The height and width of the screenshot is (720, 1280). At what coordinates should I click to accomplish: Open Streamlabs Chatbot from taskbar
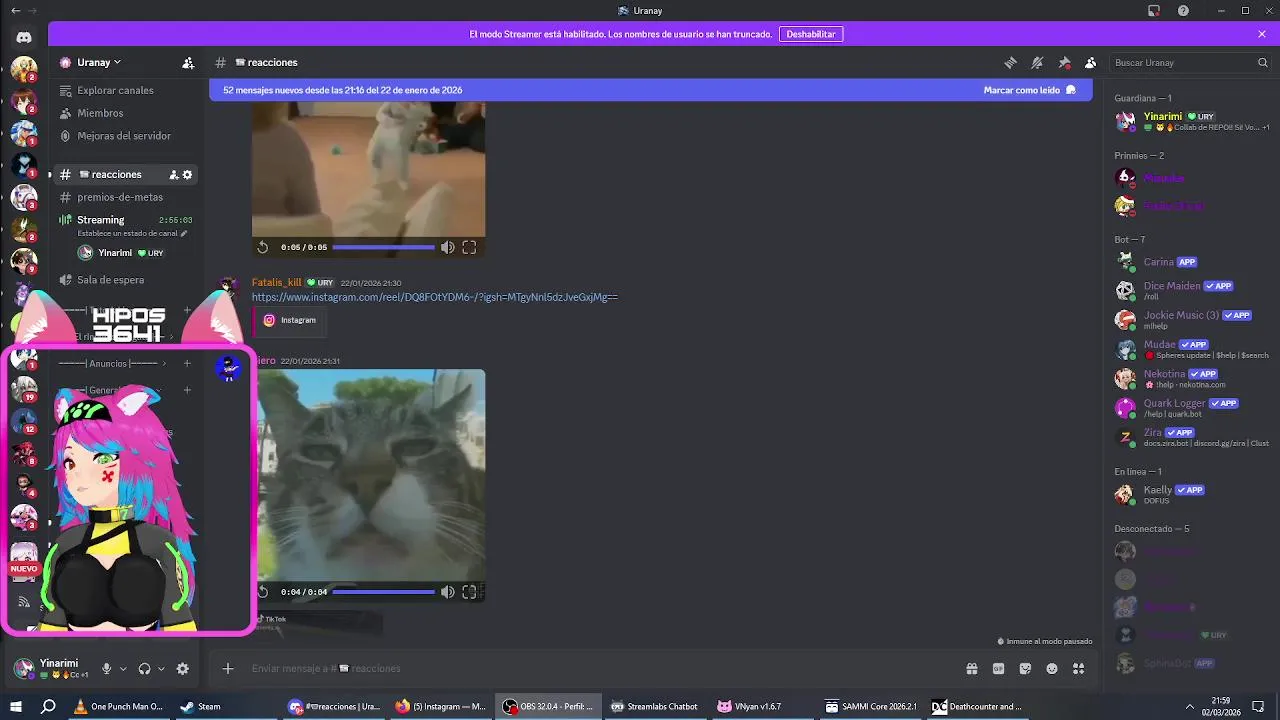click(x=655, y=706)
